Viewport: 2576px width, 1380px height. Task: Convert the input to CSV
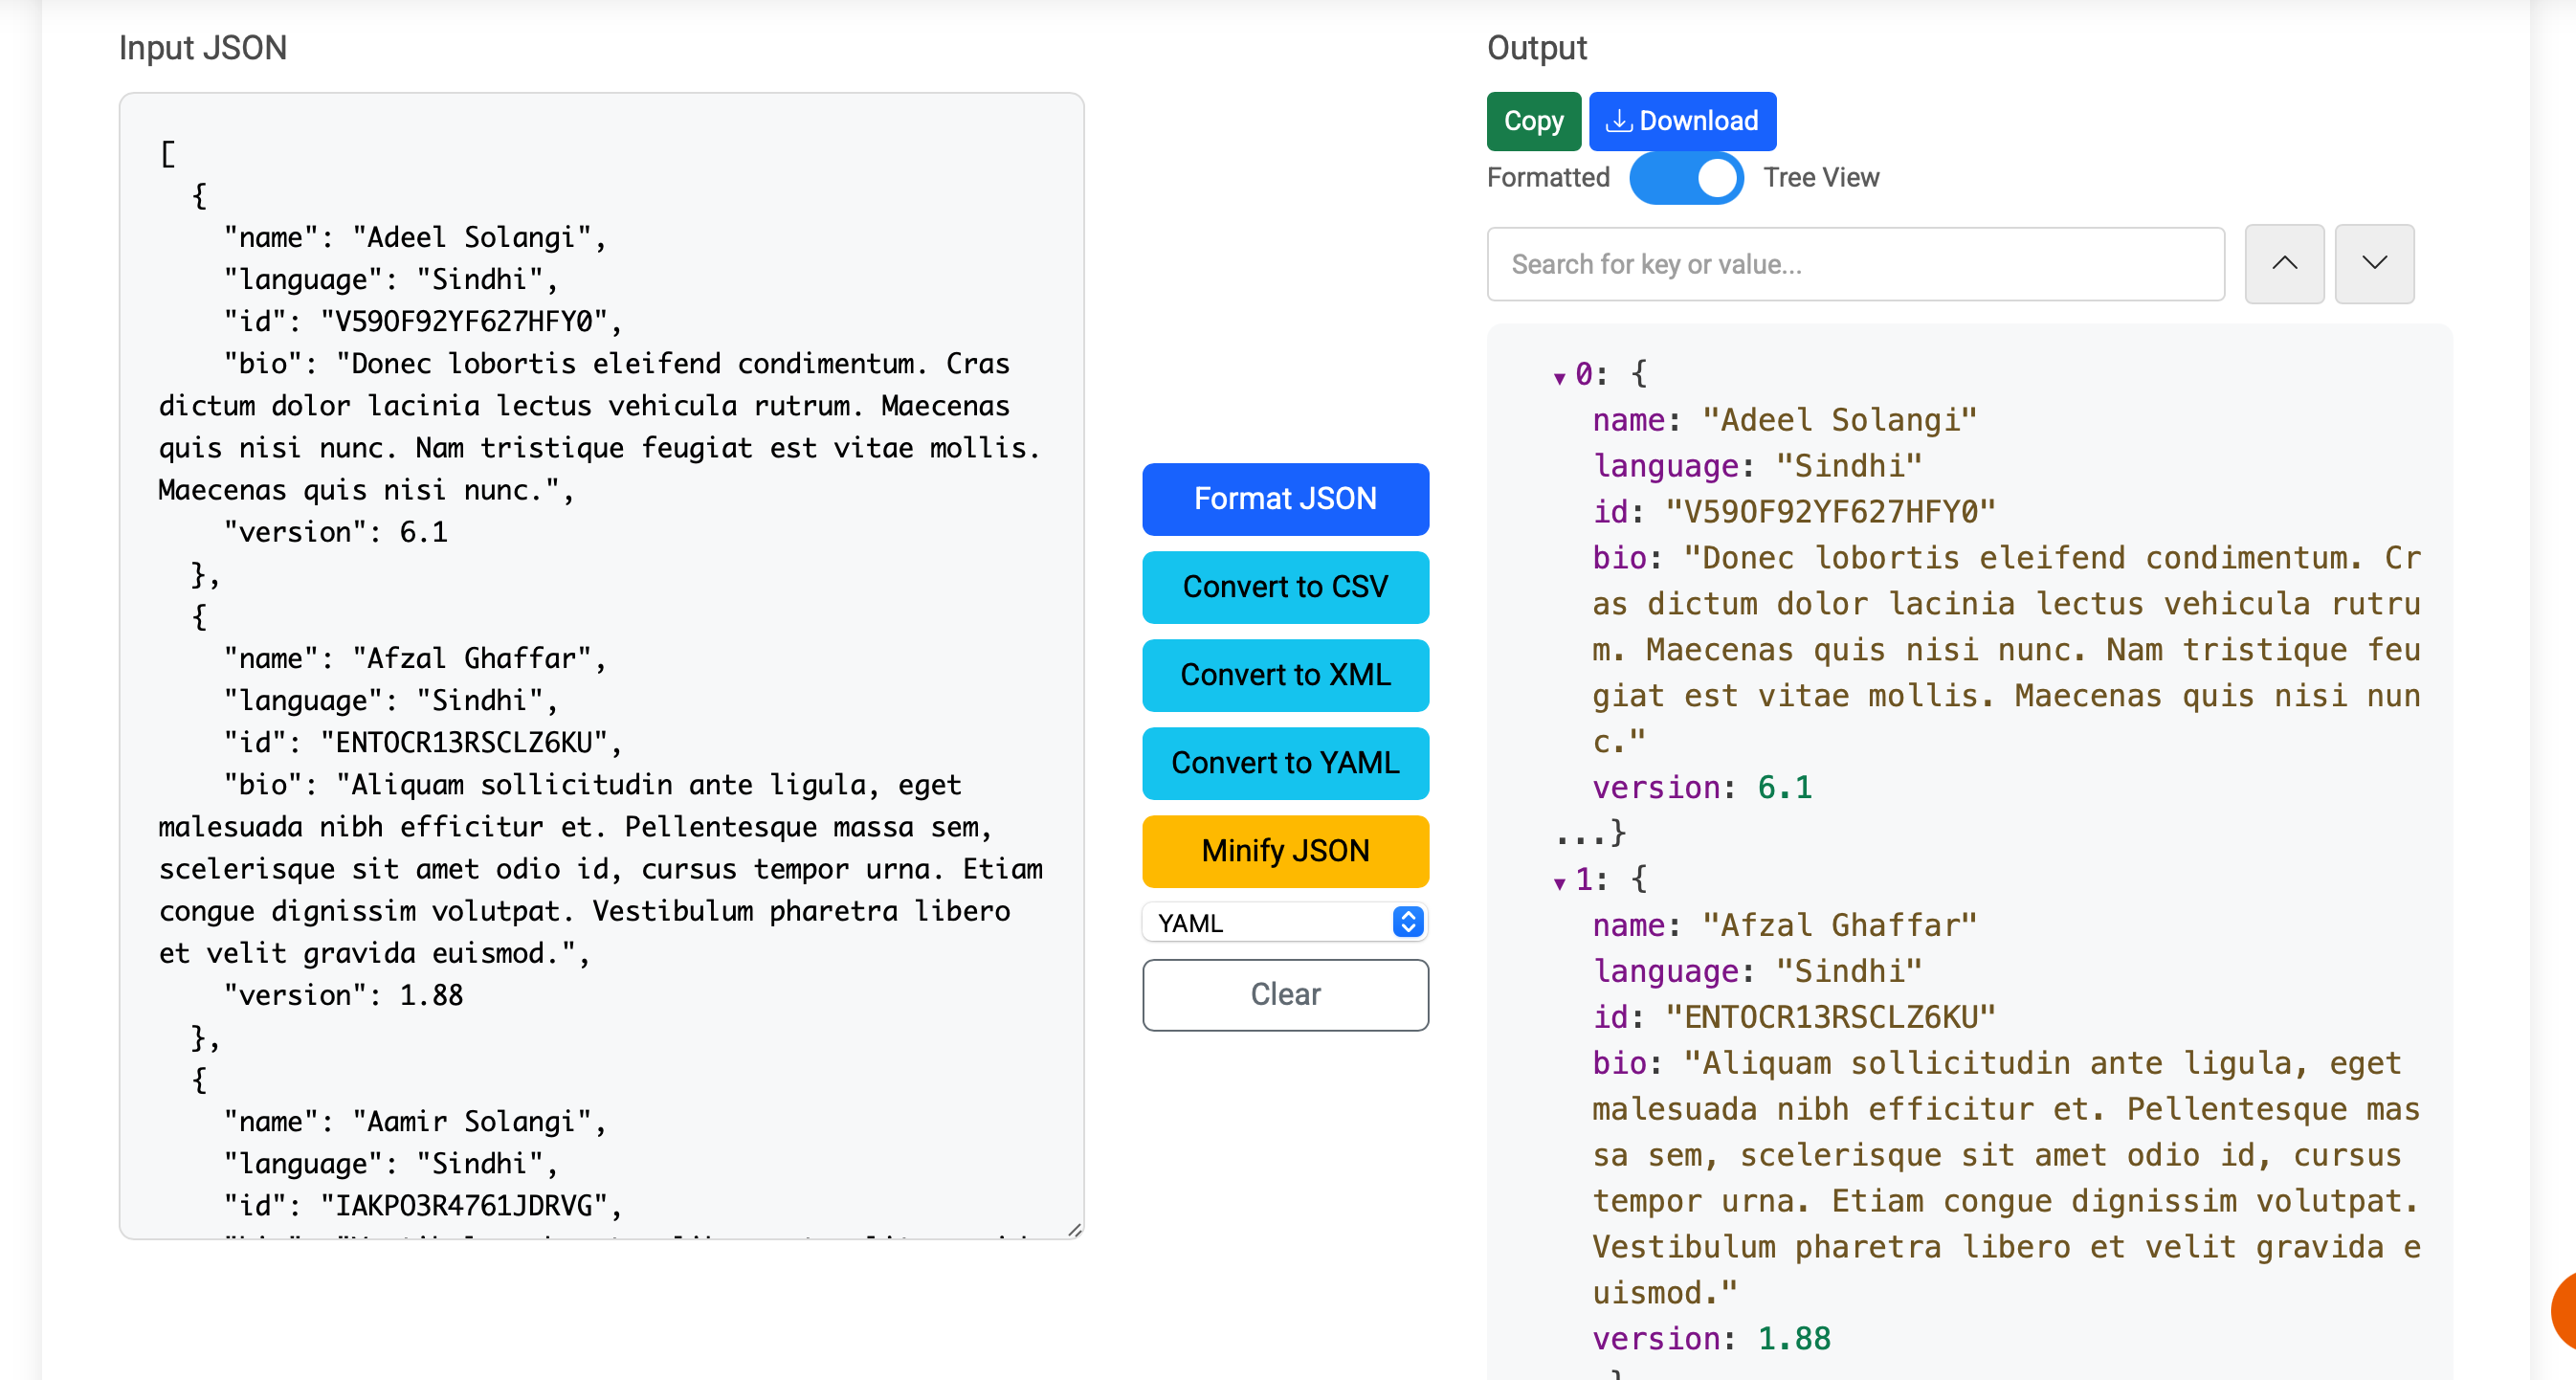(1285, 587)
